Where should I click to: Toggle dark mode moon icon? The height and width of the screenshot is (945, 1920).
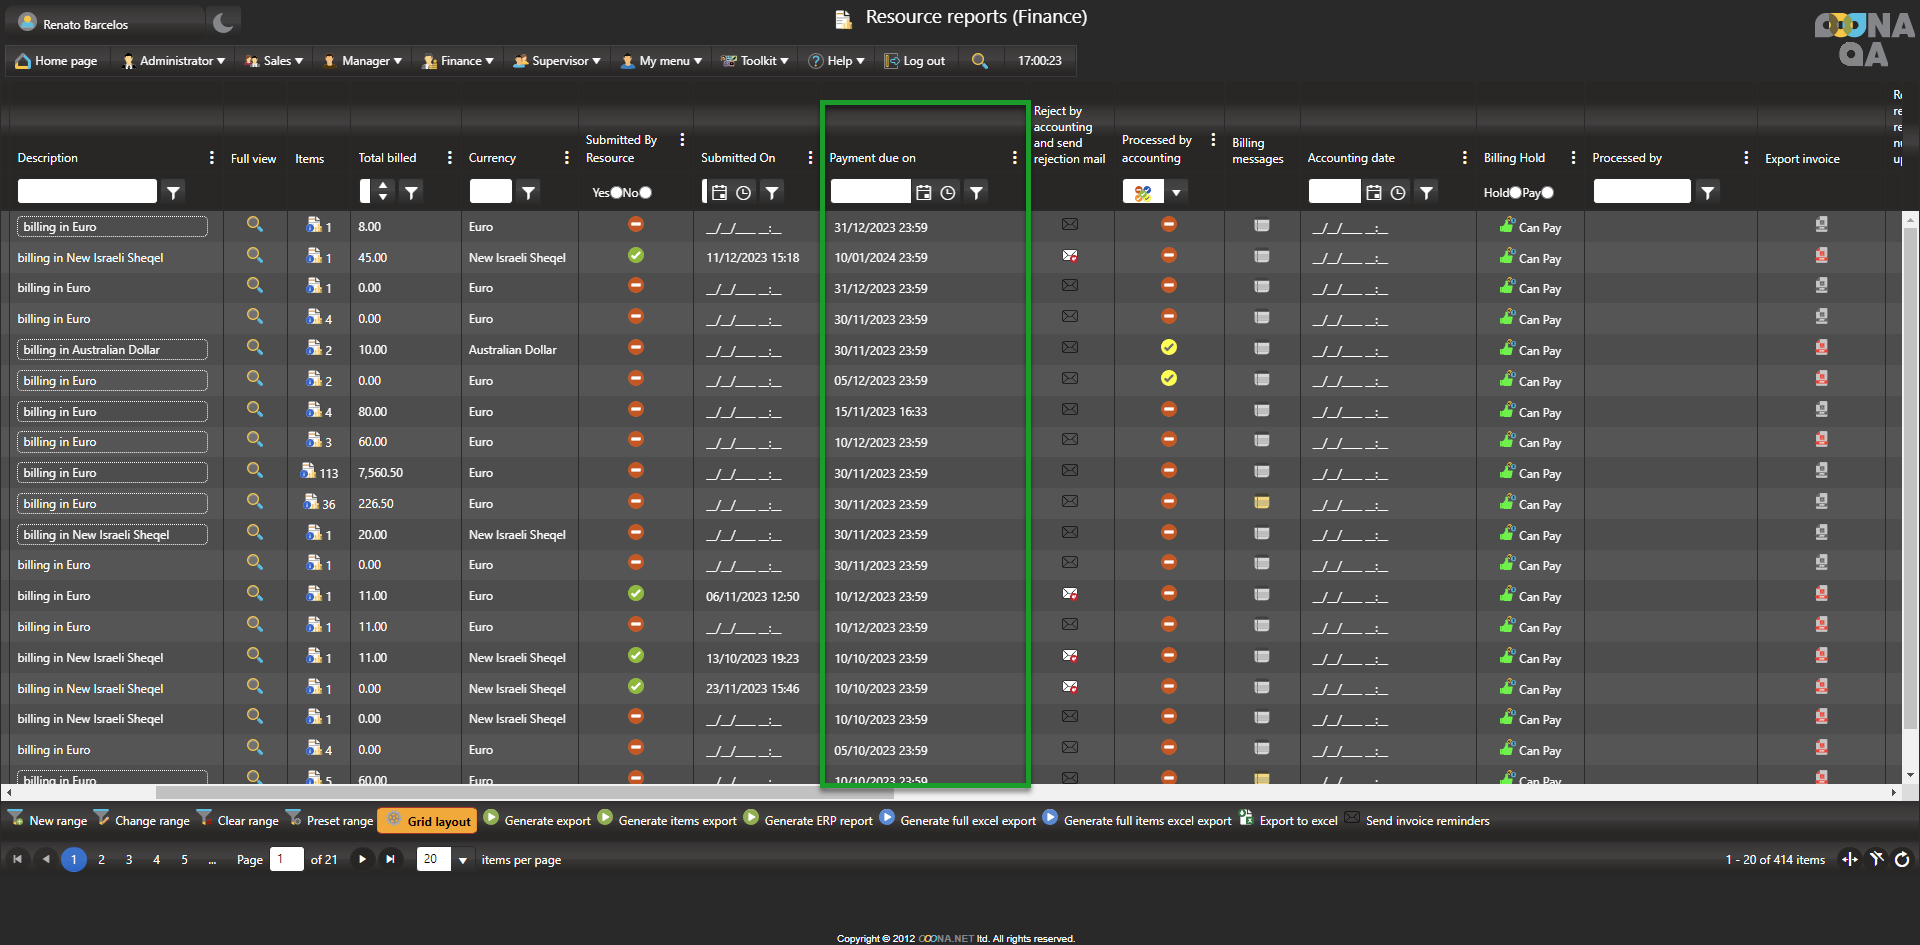click(223, 22)
